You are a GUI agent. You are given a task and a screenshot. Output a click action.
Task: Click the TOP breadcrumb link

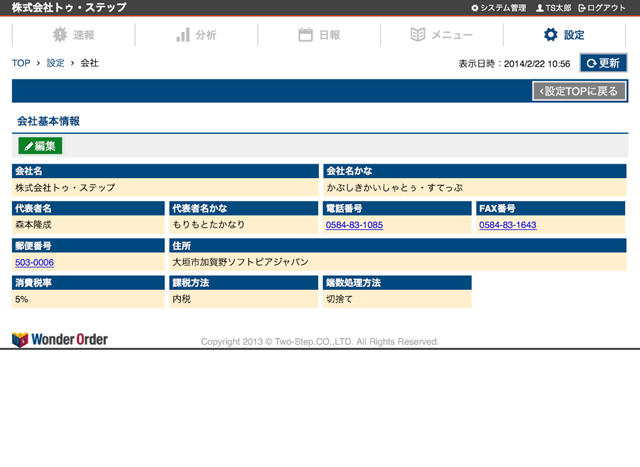tap(20, 63)
